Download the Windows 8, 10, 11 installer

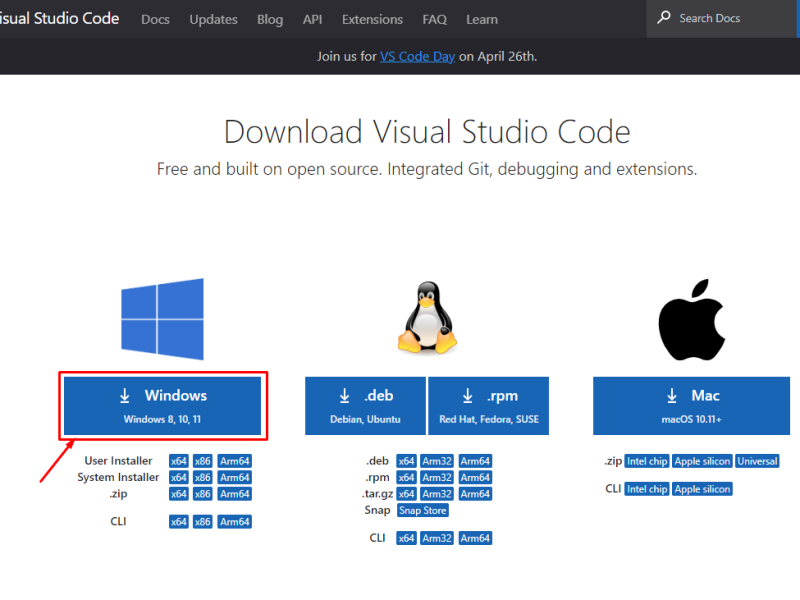pyautogui.click(x=162, y=406)
